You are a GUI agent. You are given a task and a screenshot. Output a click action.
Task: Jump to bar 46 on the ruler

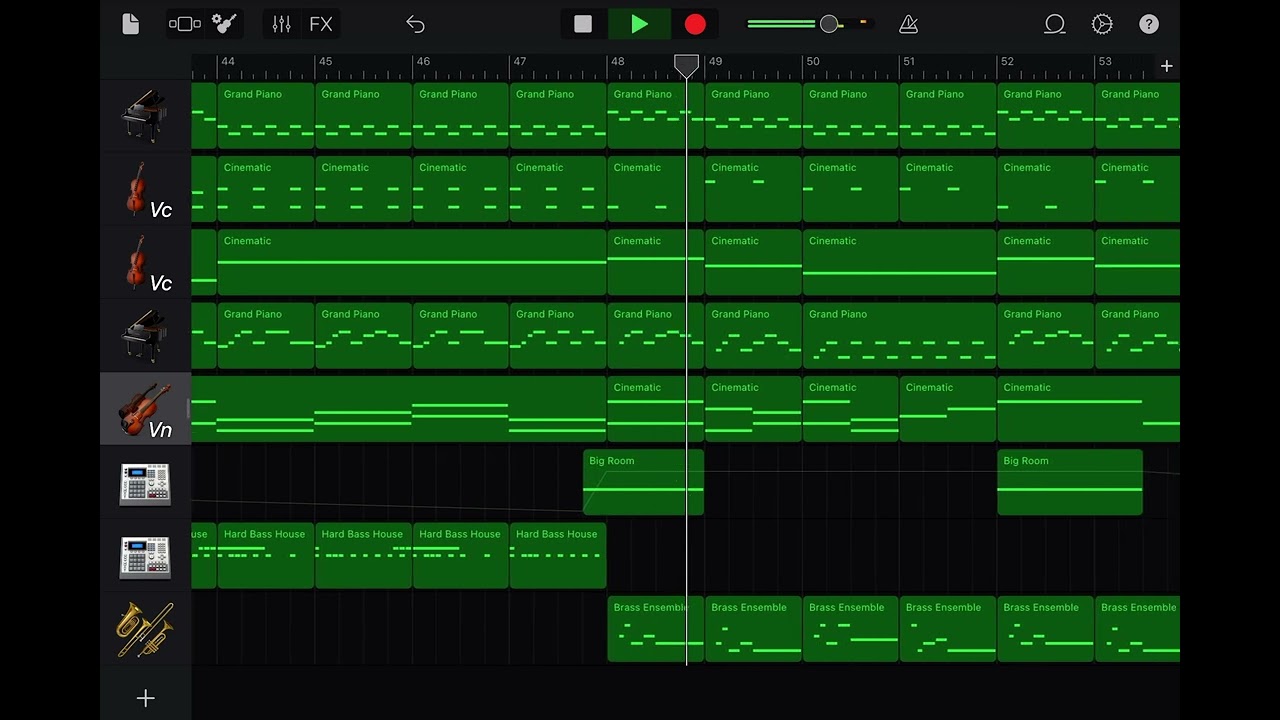pyautogui.click(x=423, y=62)
